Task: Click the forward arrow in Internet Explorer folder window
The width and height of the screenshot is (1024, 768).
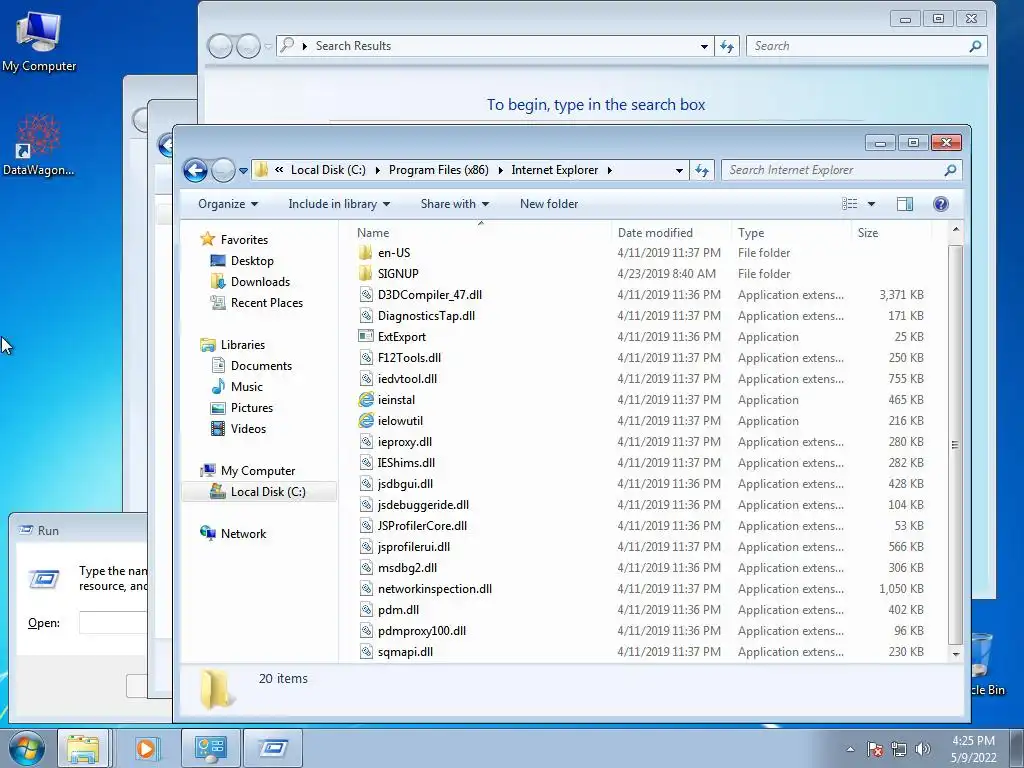Action: click(223, 170)
